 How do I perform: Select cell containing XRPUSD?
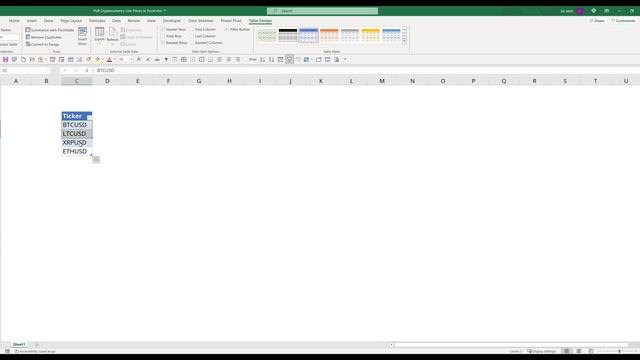pos(77,142)
